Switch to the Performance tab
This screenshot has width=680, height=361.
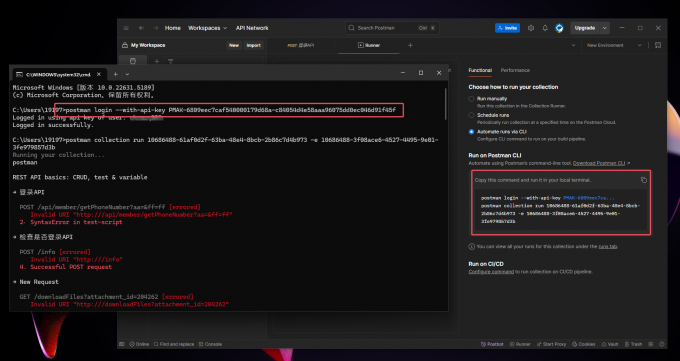coord(515,70)
